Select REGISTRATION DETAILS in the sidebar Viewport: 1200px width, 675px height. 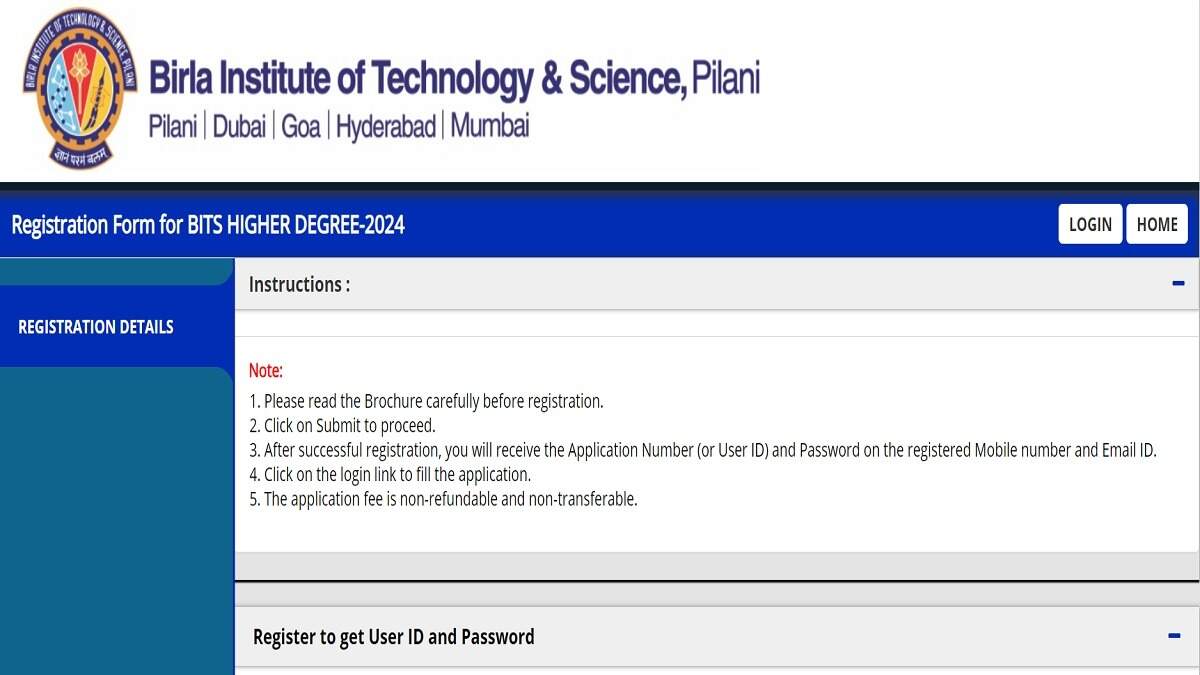[x=96, y=327]
